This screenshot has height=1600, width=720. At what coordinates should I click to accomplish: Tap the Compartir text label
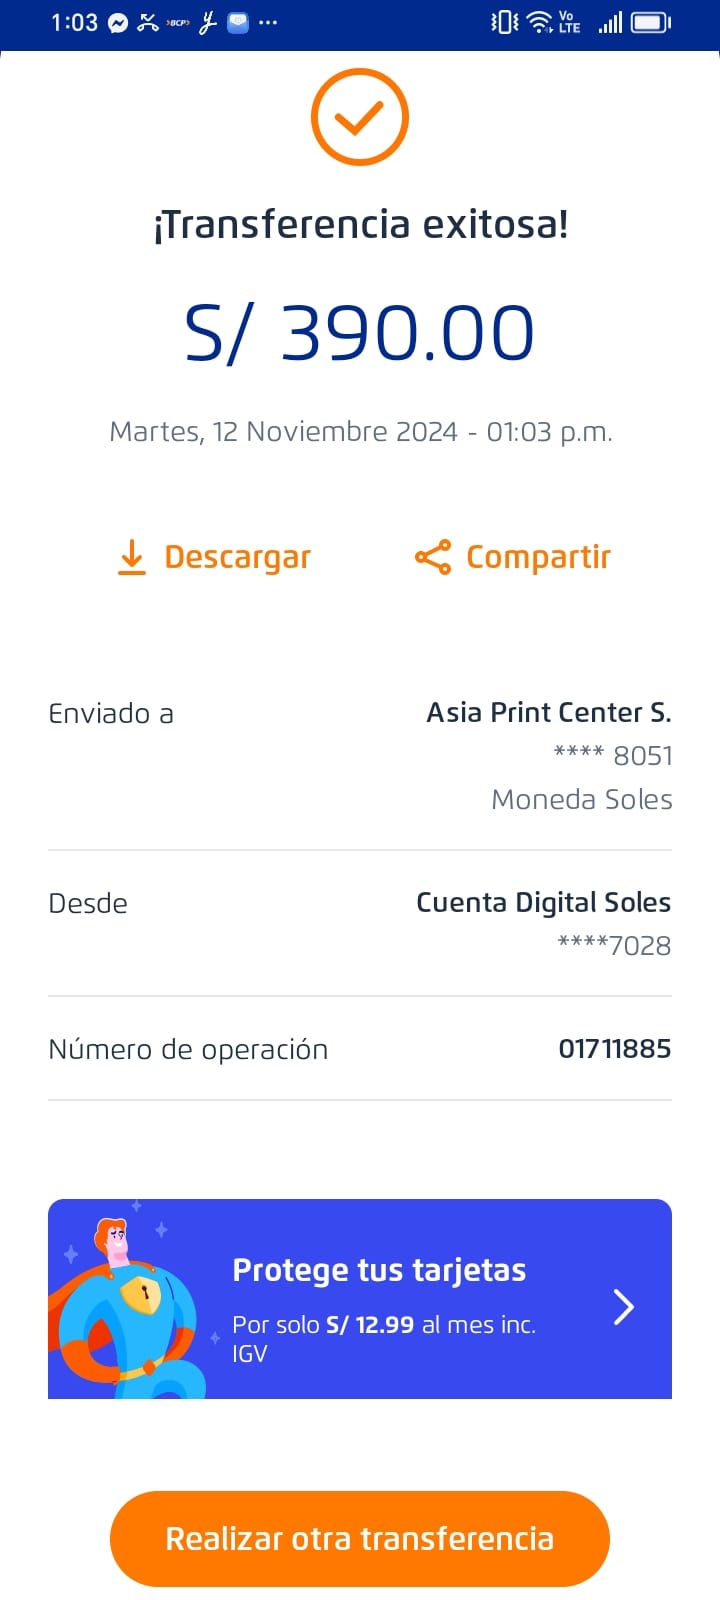538,557
